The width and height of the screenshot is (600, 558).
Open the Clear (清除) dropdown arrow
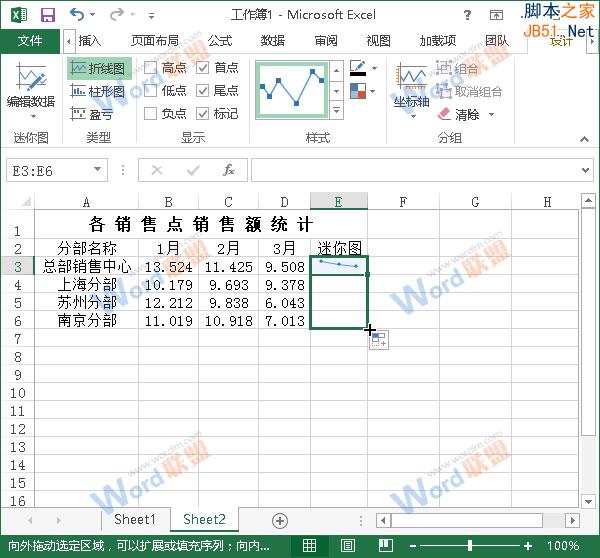coord(492,114)
